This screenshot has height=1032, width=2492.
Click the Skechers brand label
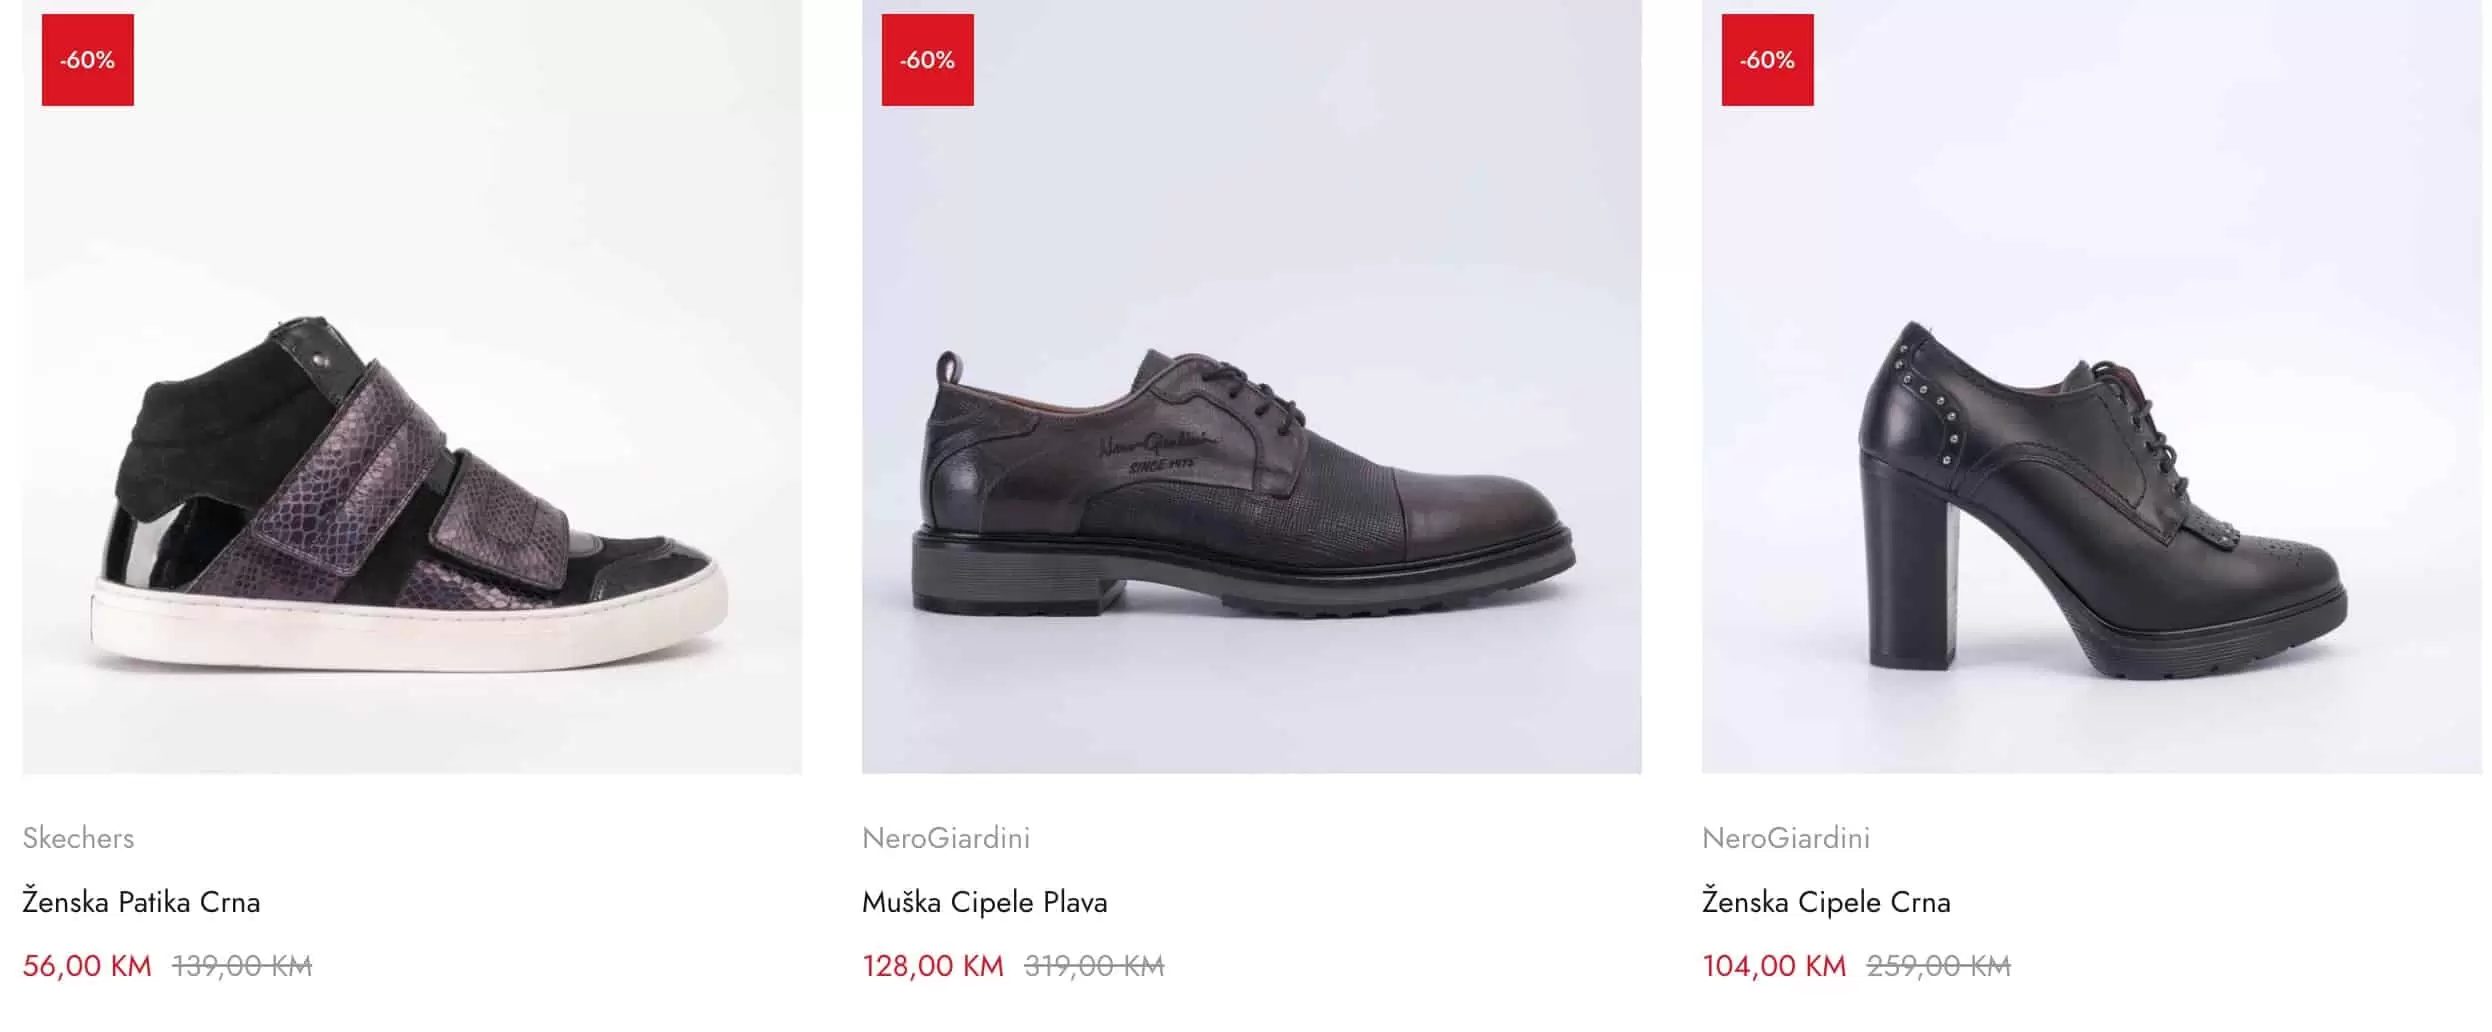click(x=78, y=838)
